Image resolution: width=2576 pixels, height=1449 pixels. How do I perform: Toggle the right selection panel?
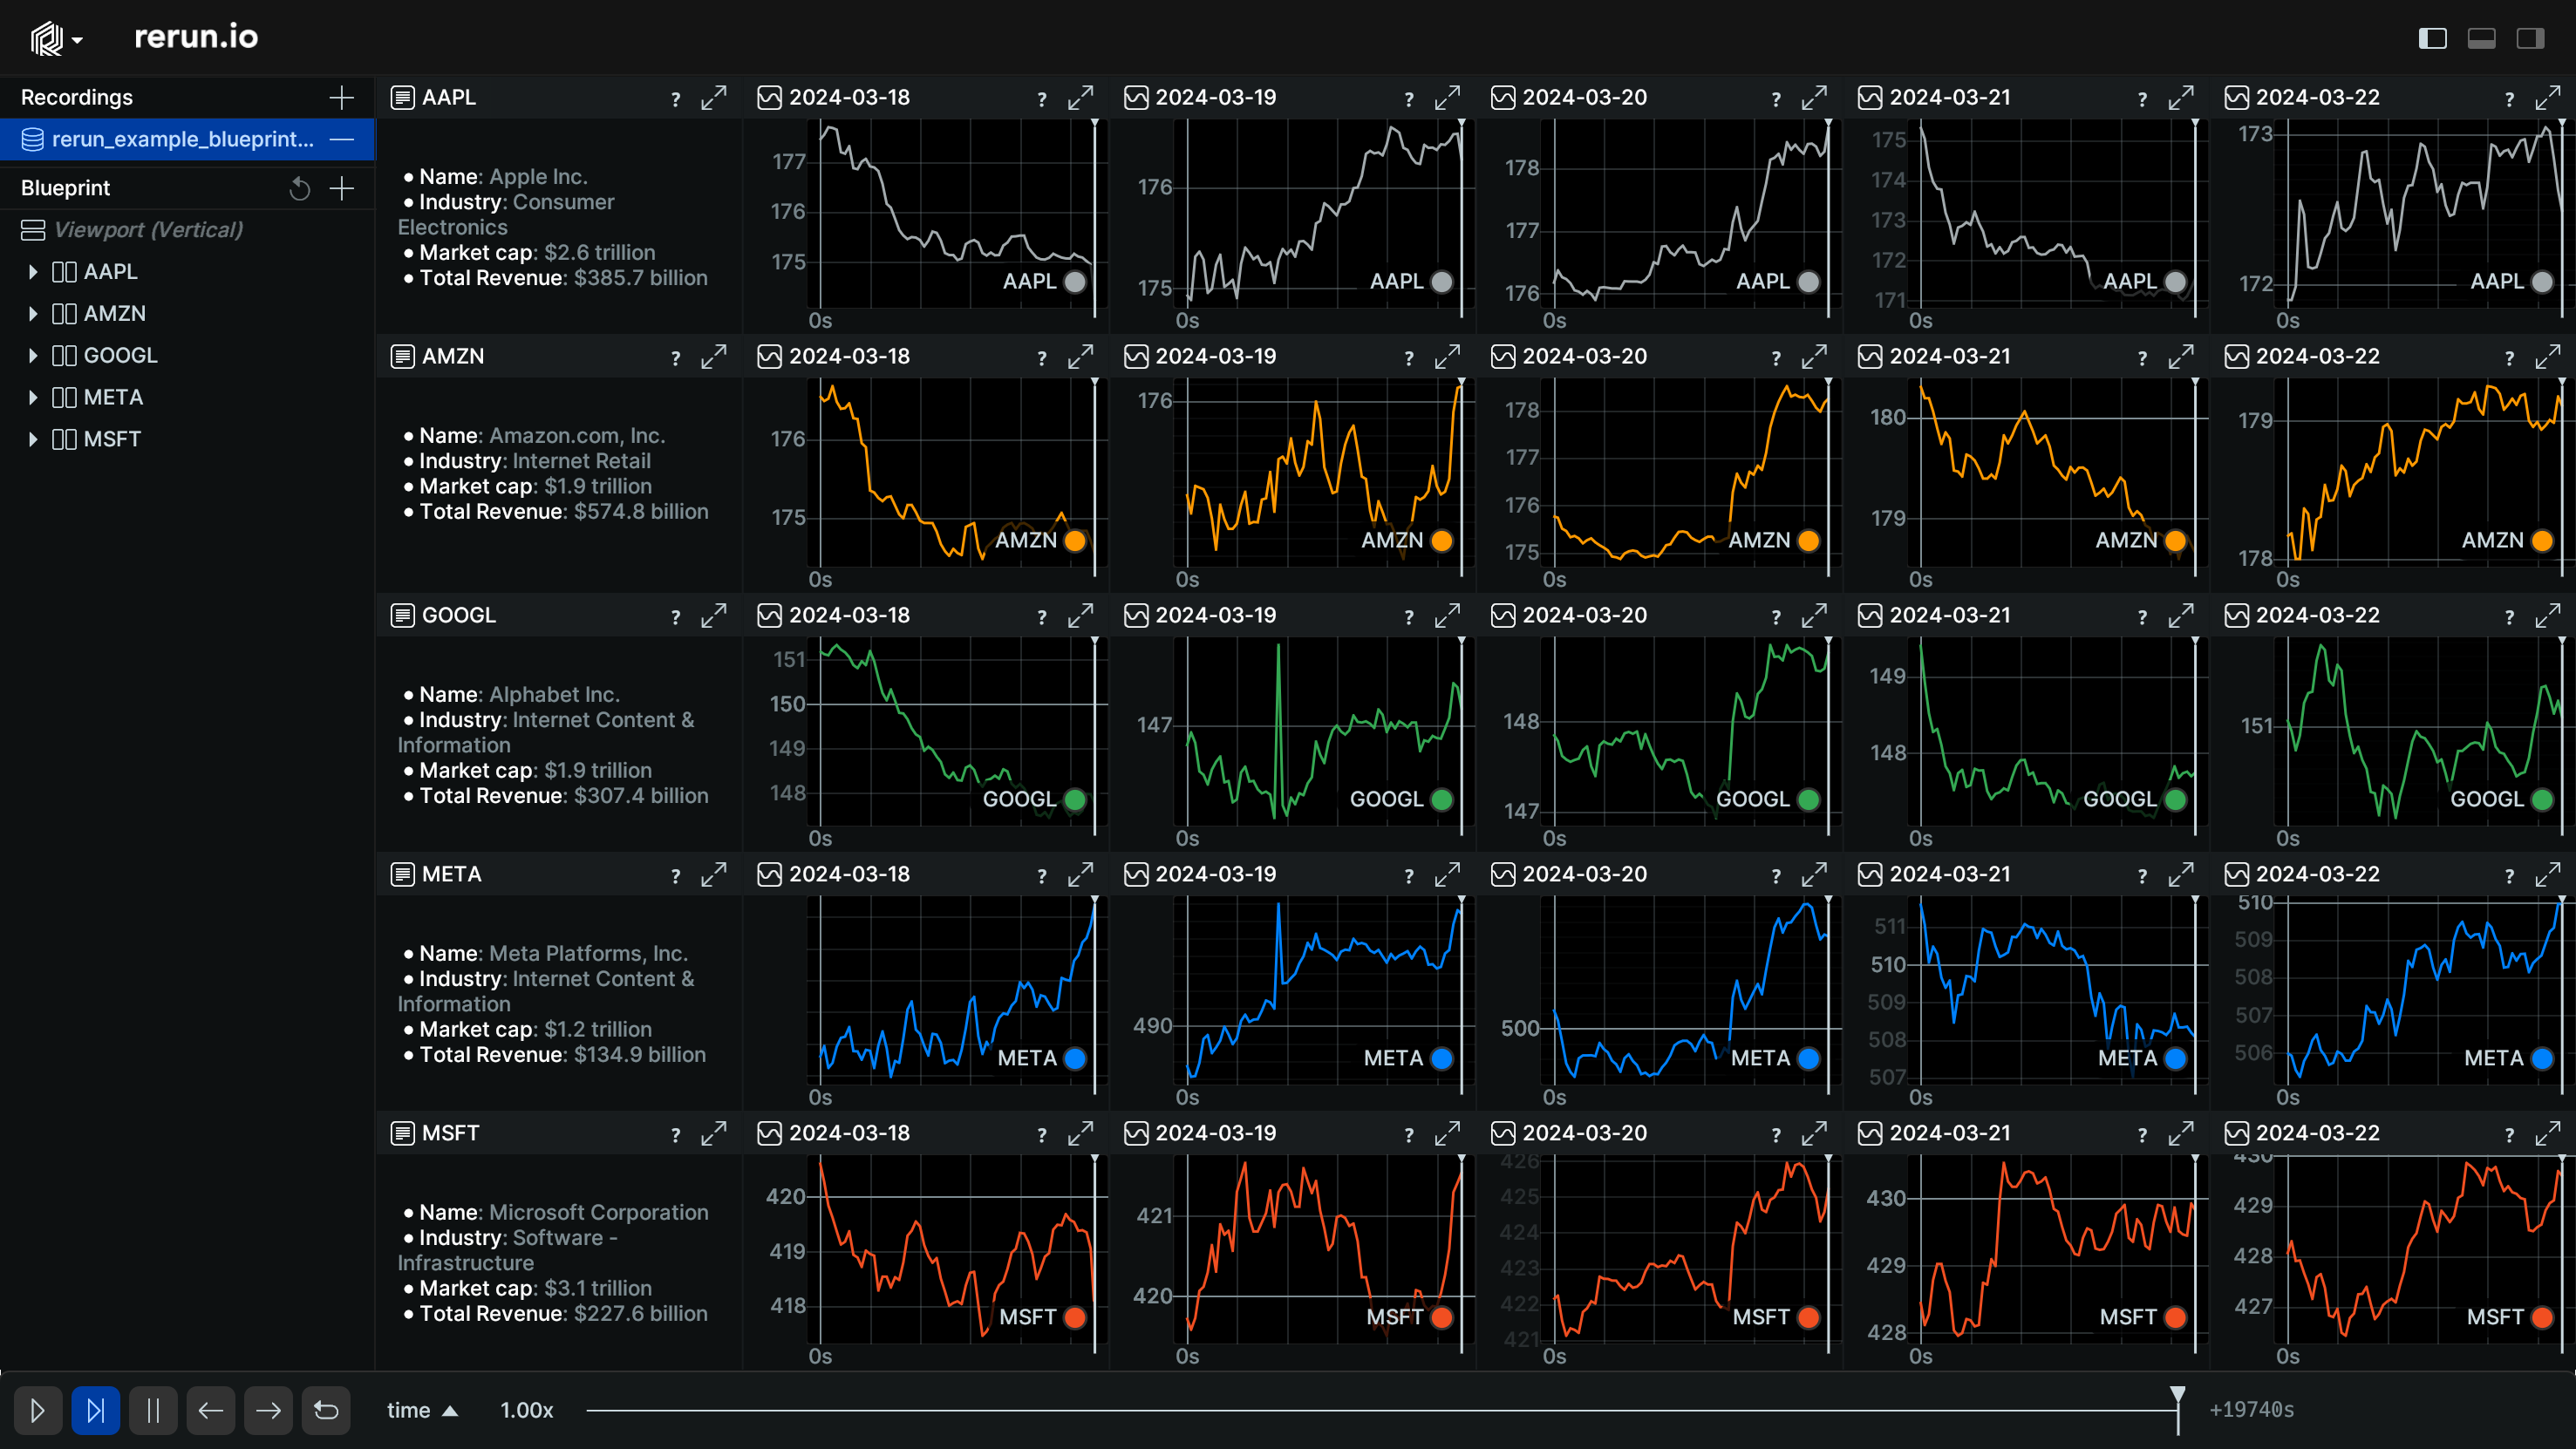2530,39
